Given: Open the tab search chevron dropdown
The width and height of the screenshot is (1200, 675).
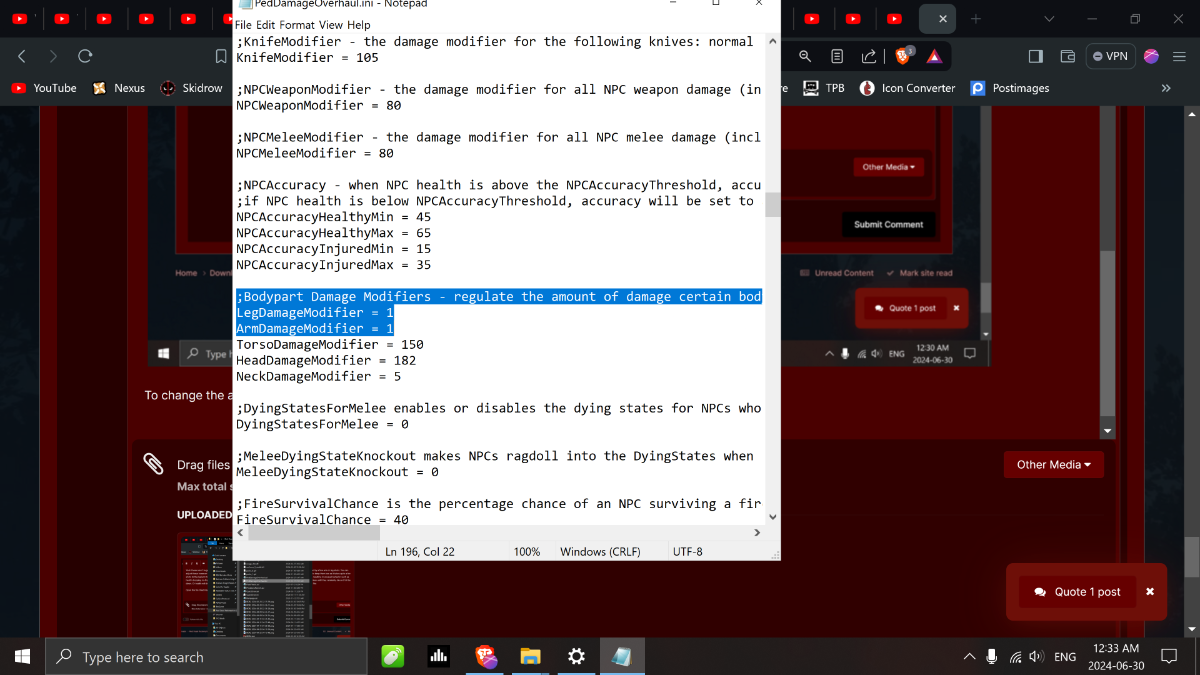Looking at the screenshot, I should coord(1049,19).
